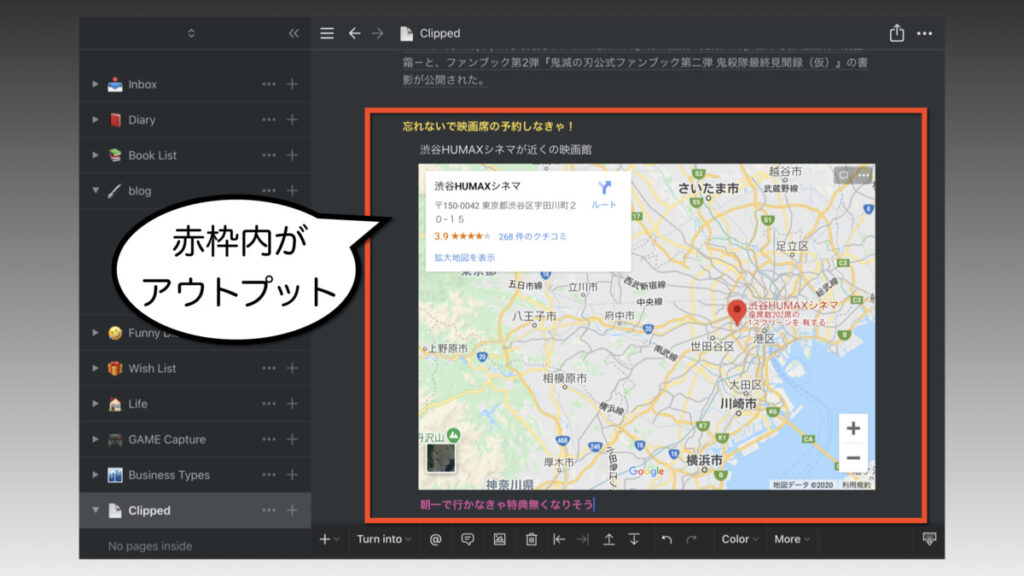
Task: Add a page inside Diary
Action: point(293,120)
